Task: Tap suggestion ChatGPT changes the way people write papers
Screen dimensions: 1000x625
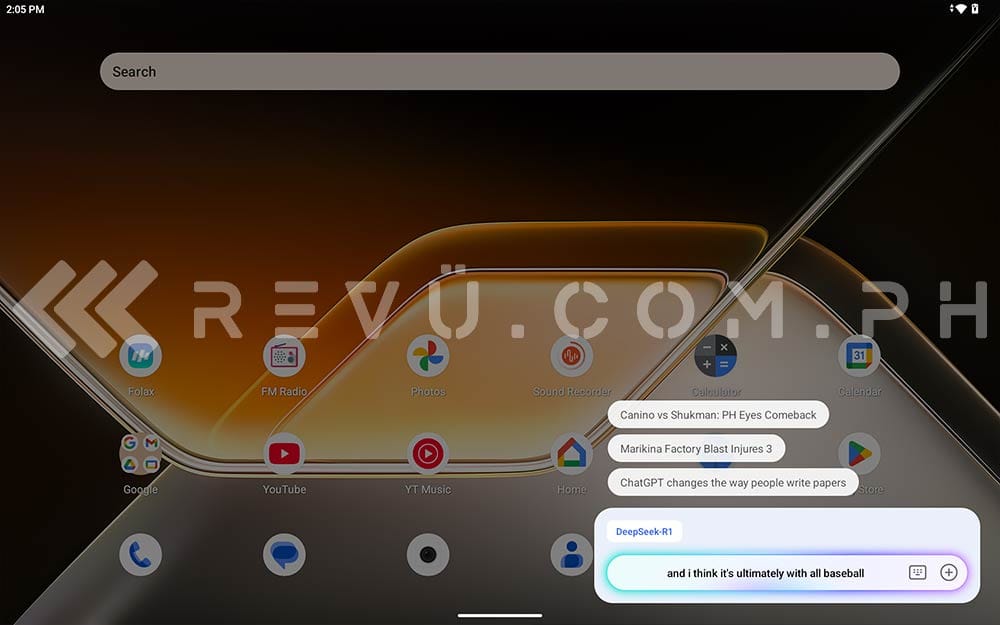Action: (733, 483)
